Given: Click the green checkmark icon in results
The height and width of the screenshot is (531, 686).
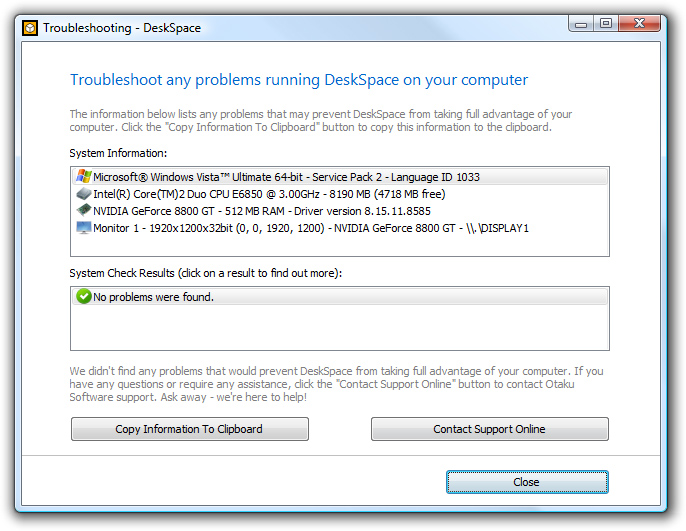Looking at the screenshot, I should point(83,296).
